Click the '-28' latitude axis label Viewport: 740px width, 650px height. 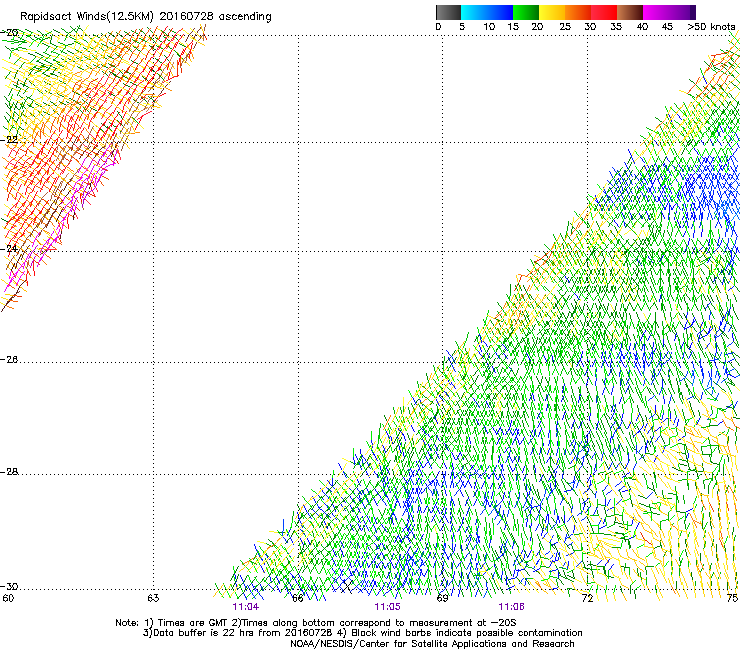coord(9,472)
